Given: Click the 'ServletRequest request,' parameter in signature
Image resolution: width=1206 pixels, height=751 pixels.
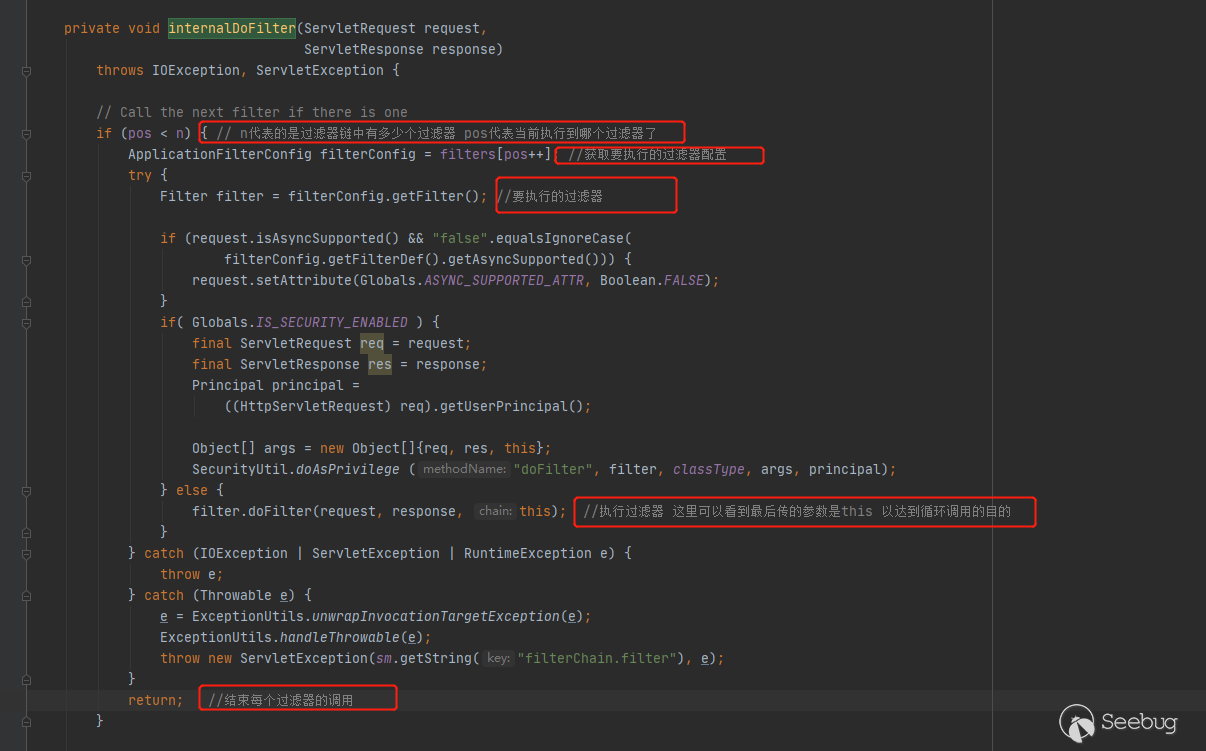Looking at the screenshot, I should 396,28.
